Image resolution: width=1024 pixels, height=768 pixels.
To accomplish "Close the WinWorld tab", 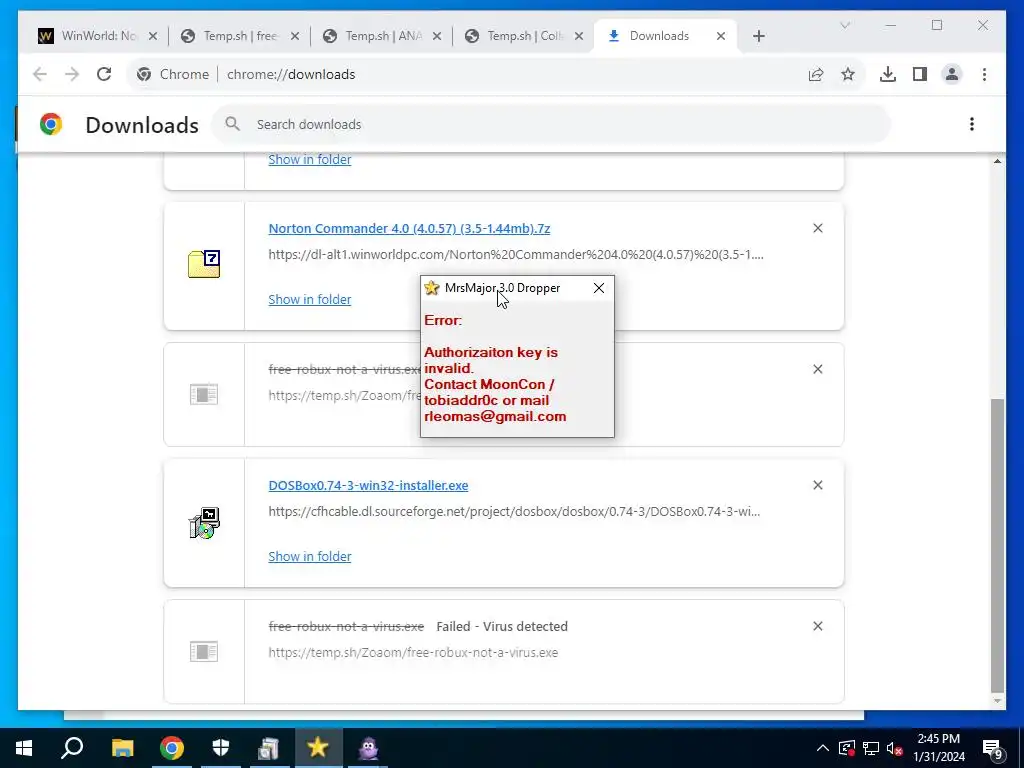I will [153, 36].
